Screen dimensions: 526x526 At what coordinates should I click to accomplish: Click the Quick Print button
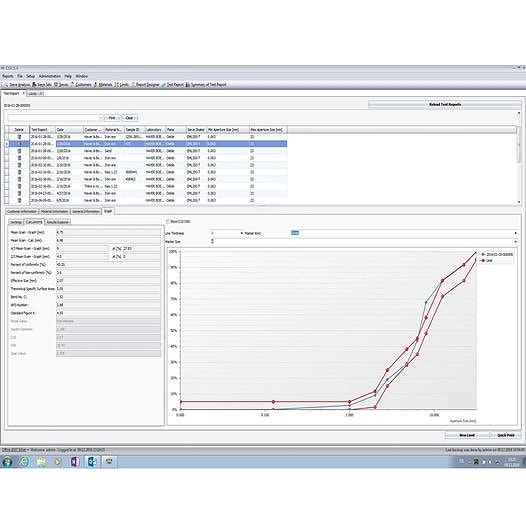tap(506, 435)
